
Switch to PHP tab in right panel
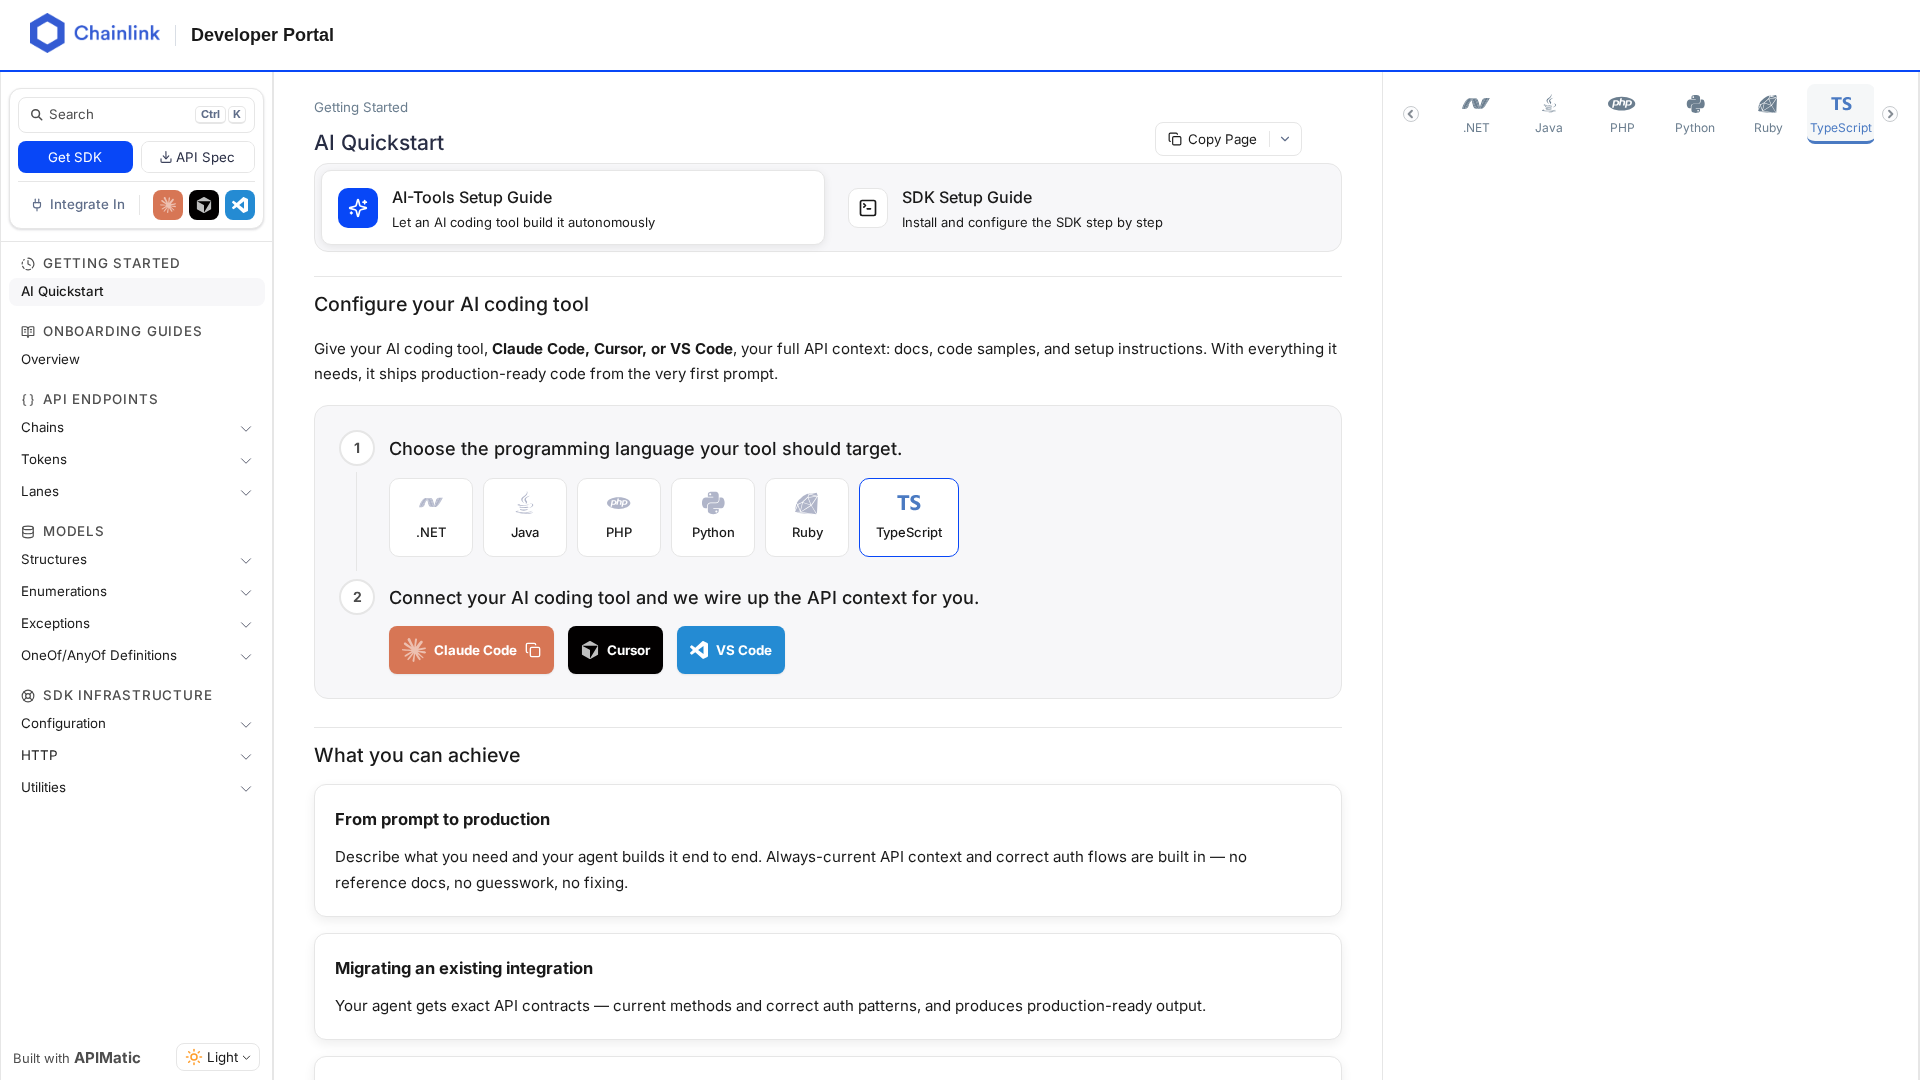(x=1622, y=114)
